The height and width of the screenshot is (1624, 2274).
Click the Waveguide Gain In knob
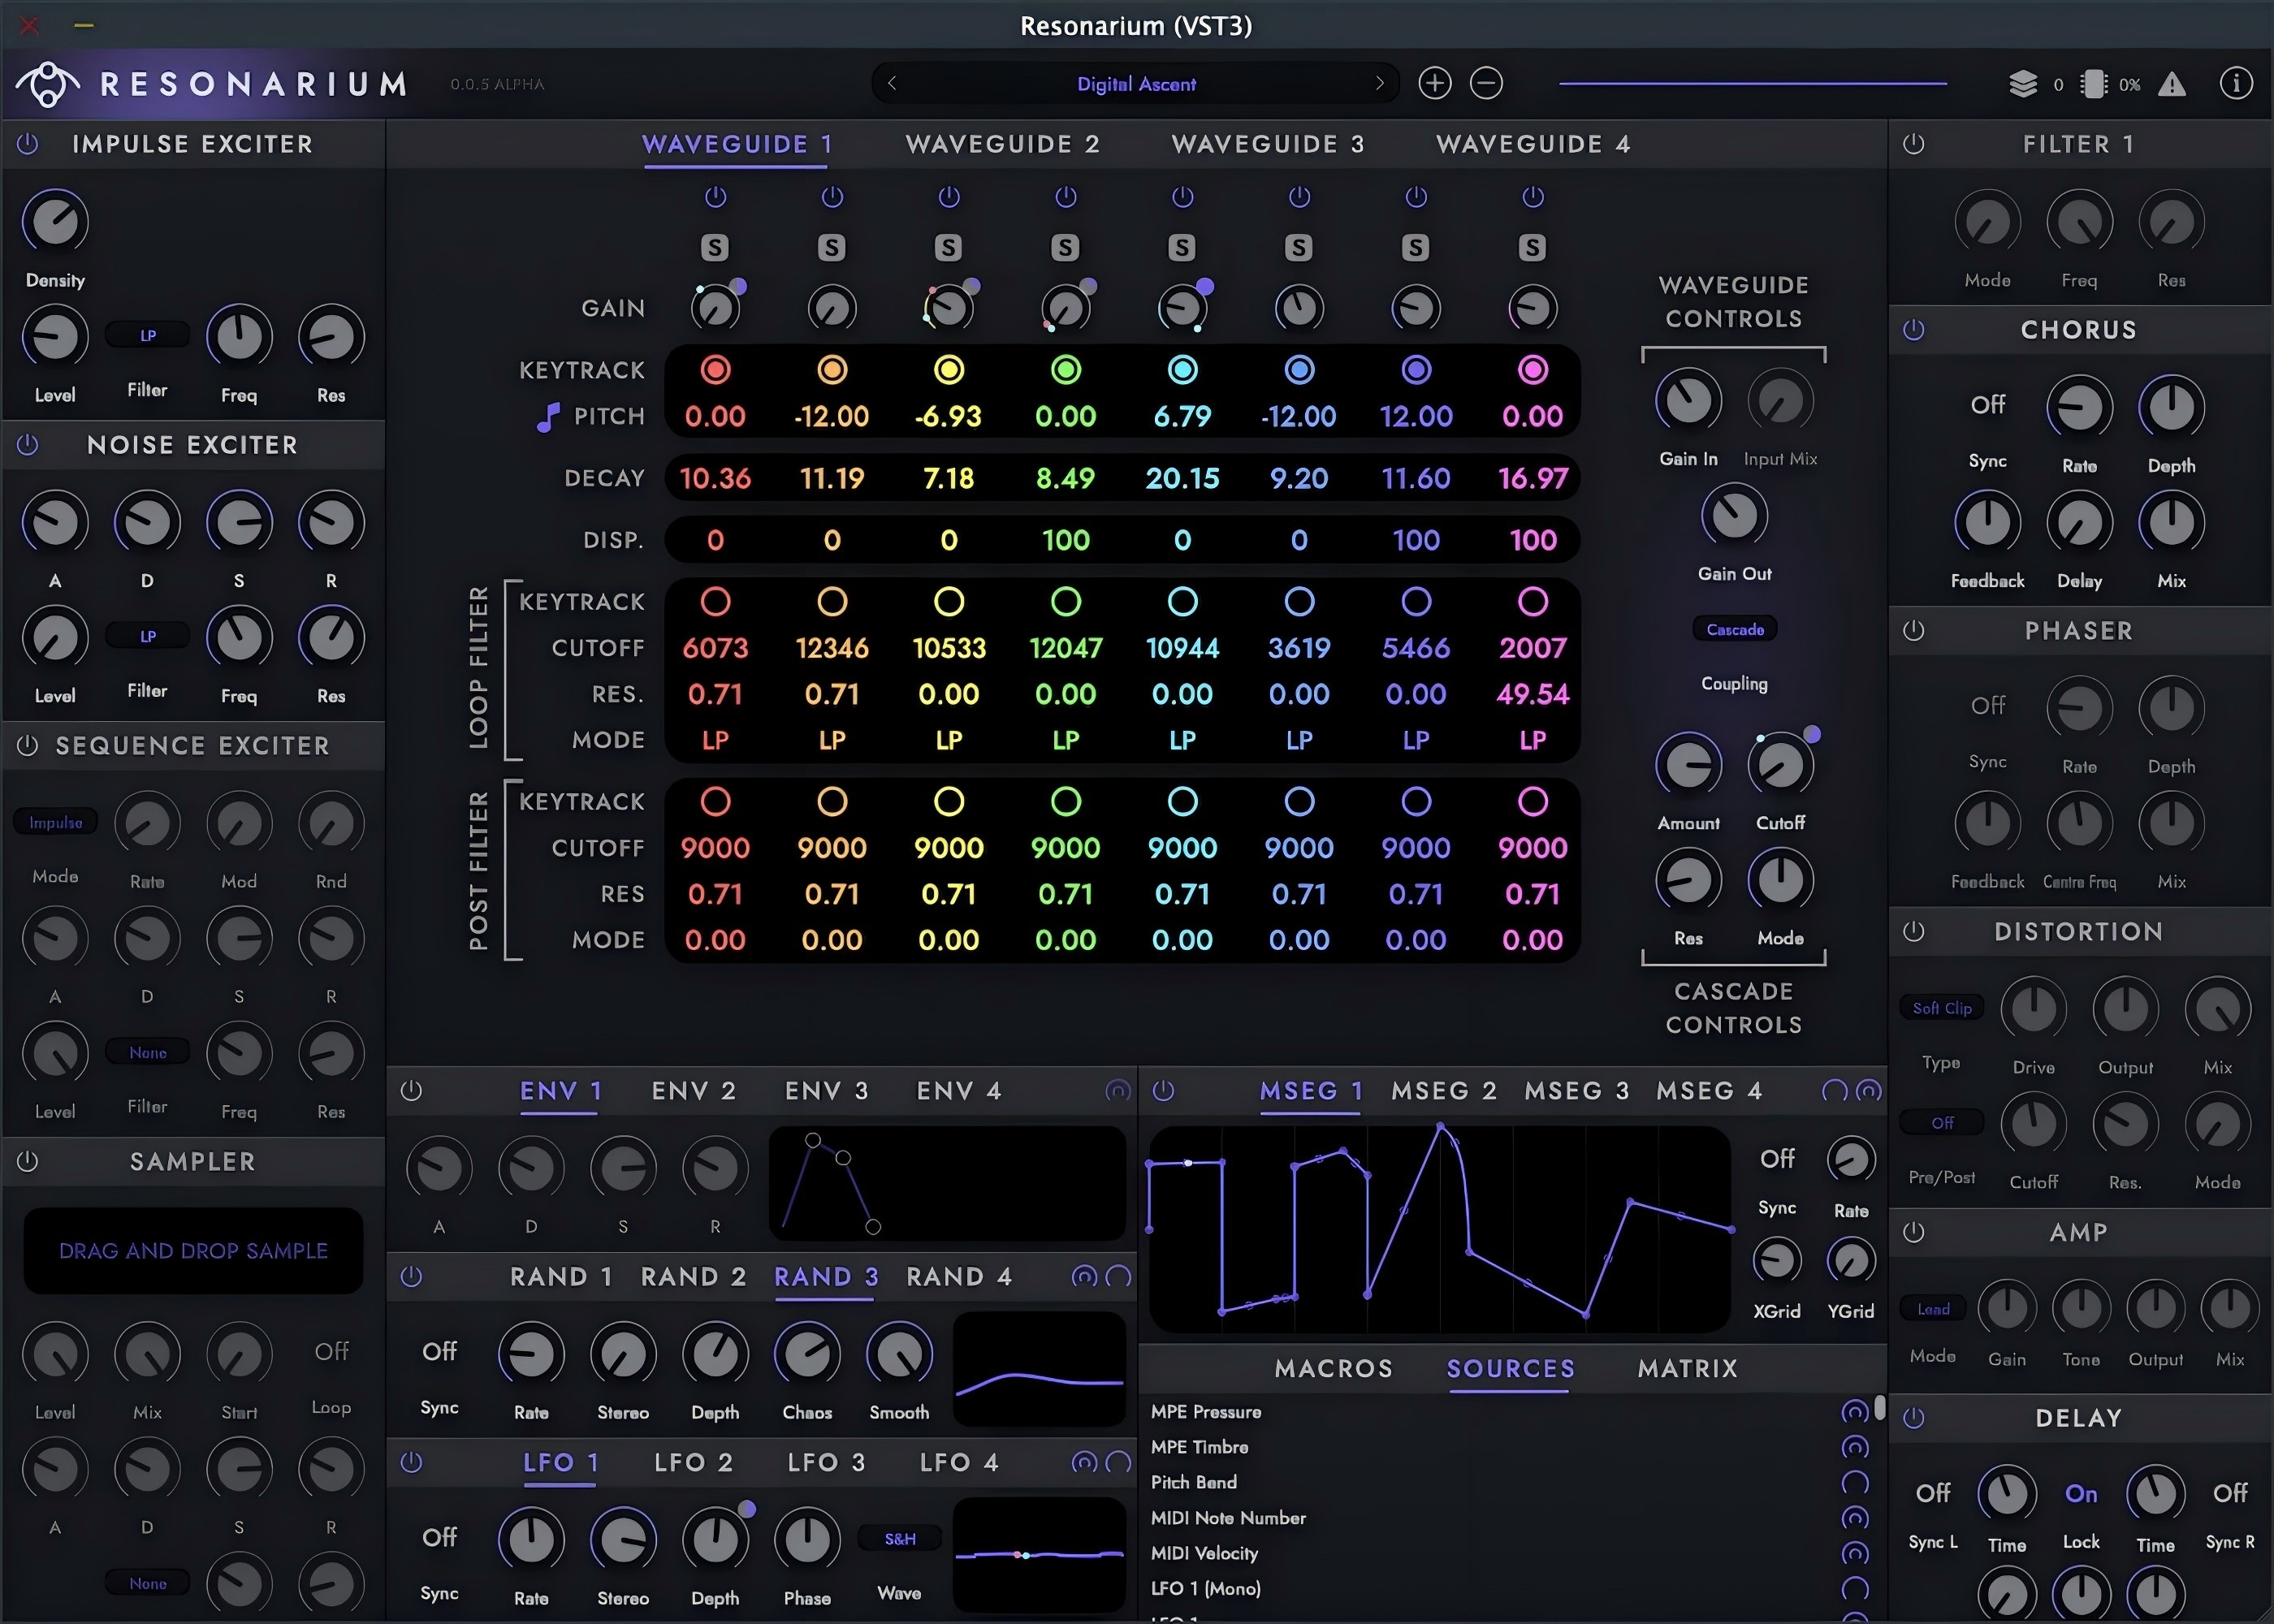point(1689,401)
